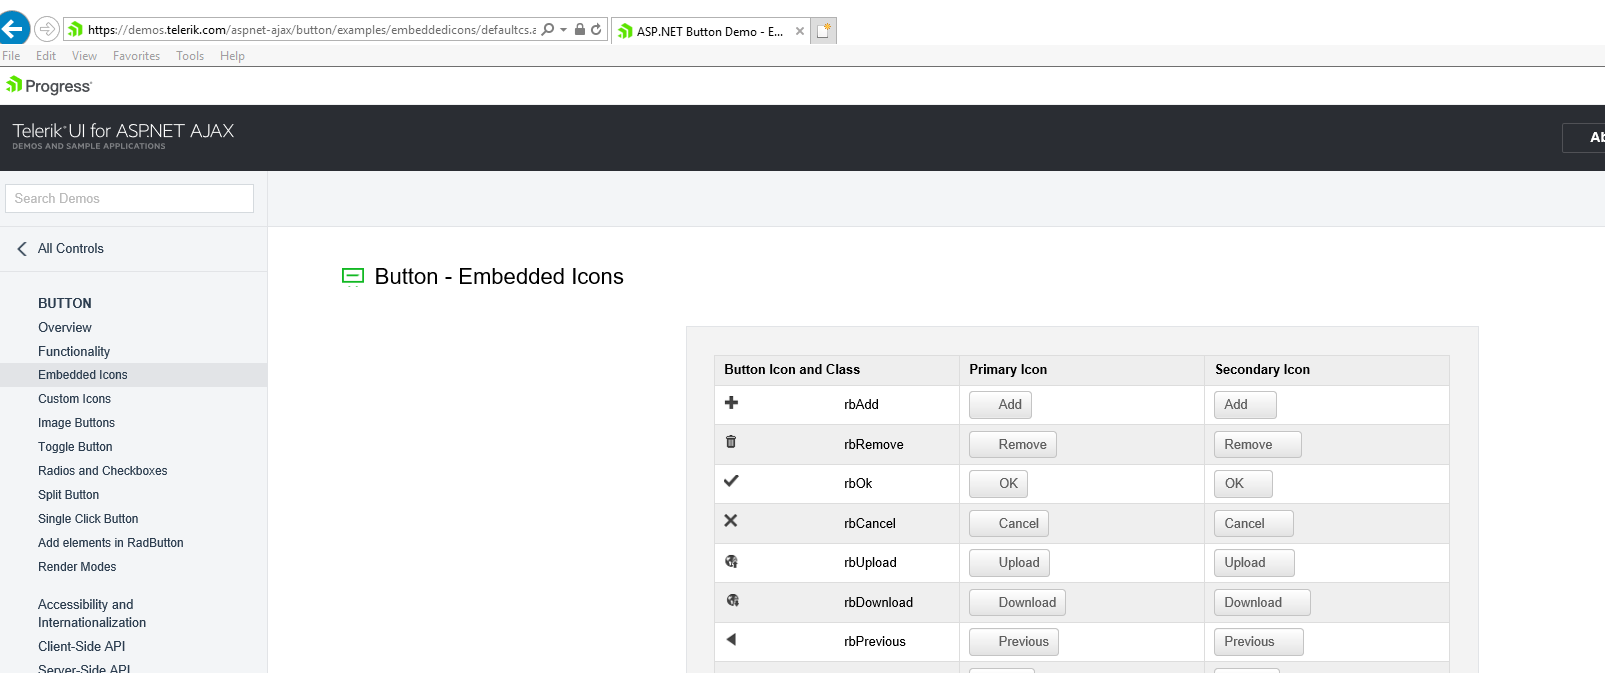The image size is (1605, 673).
Task: Open Radios and Checkboxes demo link
Action: (103, 471)
